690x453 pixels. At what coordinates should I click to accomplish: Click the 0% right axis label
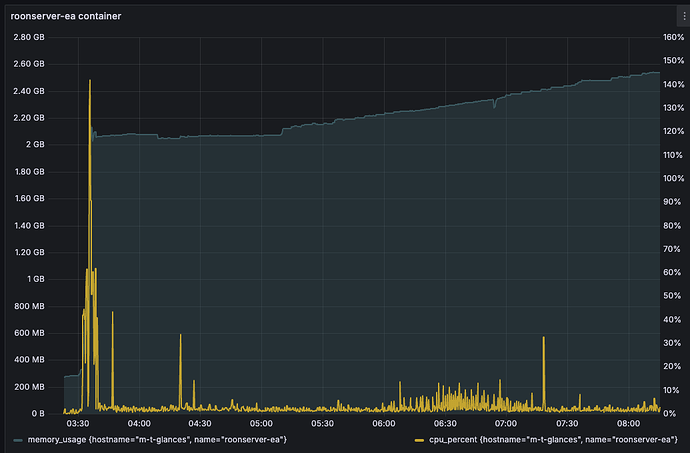[x=669, y=414]
